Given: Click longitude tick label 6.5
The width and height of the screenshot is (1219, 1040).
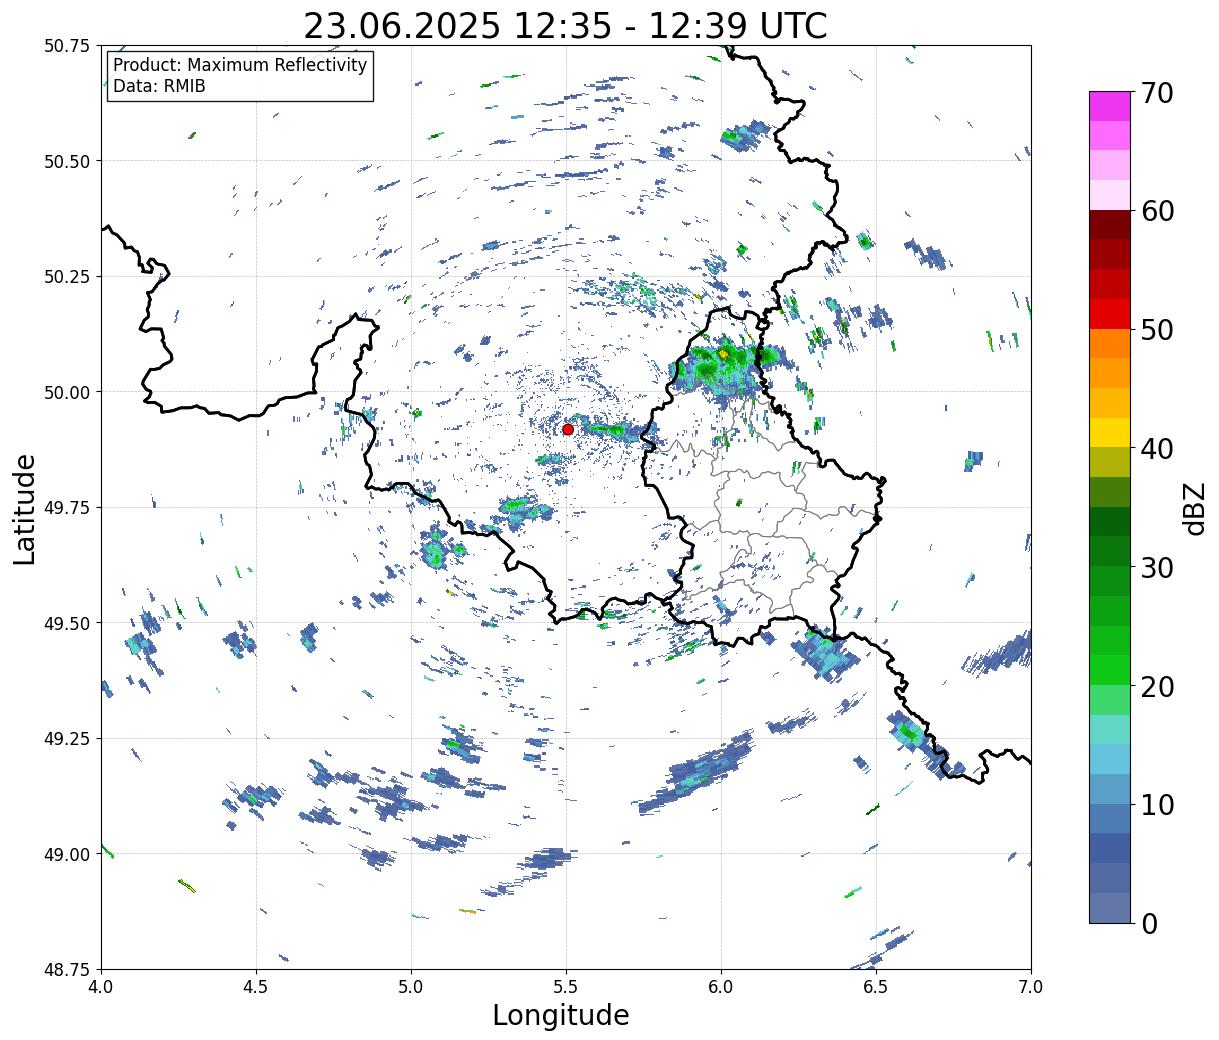Looking at the screenshot, I should point(876,986).
